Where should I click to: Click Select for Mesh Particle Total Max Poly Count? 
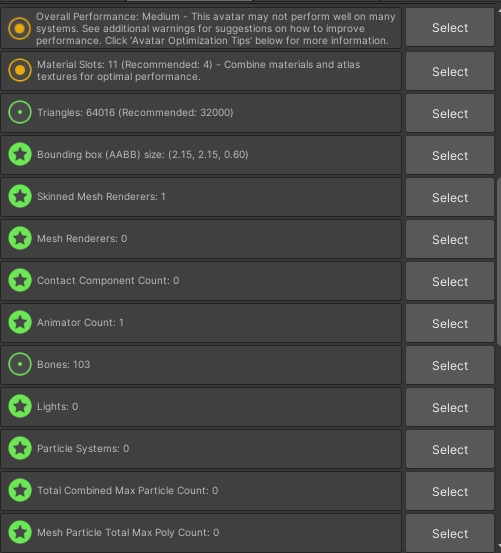pos(450,533)
